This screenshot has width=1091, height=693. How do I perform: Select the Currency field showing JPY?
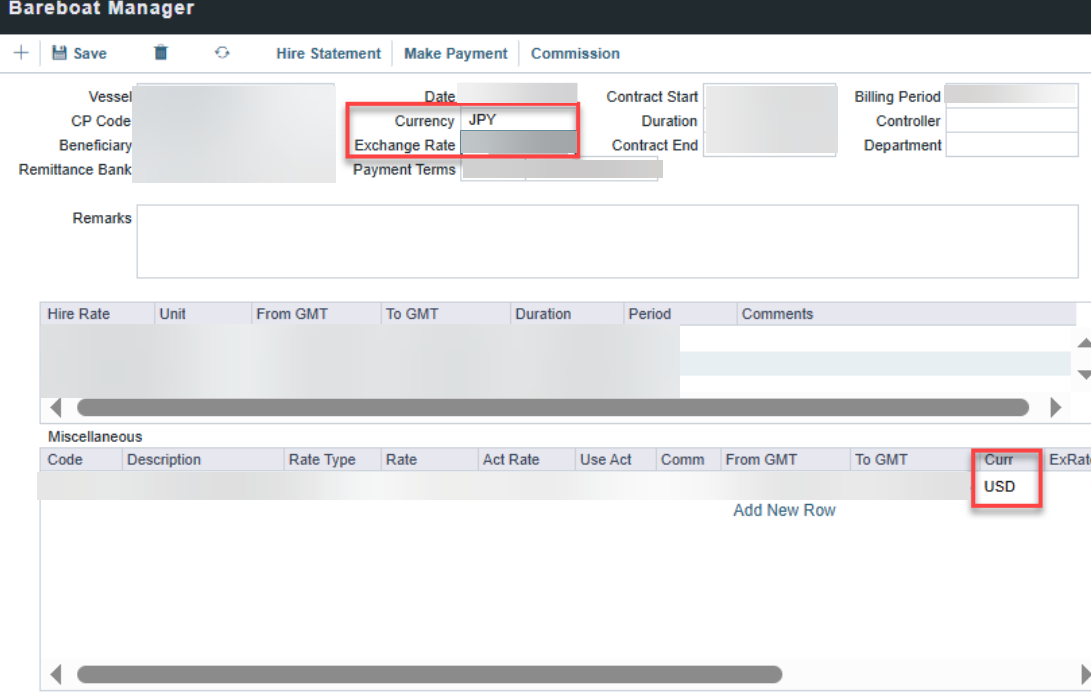[518, 120]
